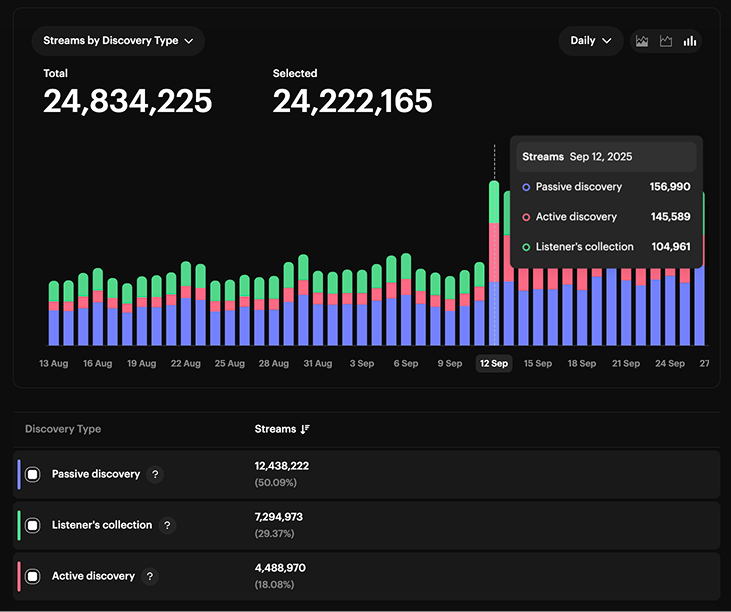Viewport: 731px width, 612px height.
Task: Click the Active discovery row label
Action: point(93,576)
